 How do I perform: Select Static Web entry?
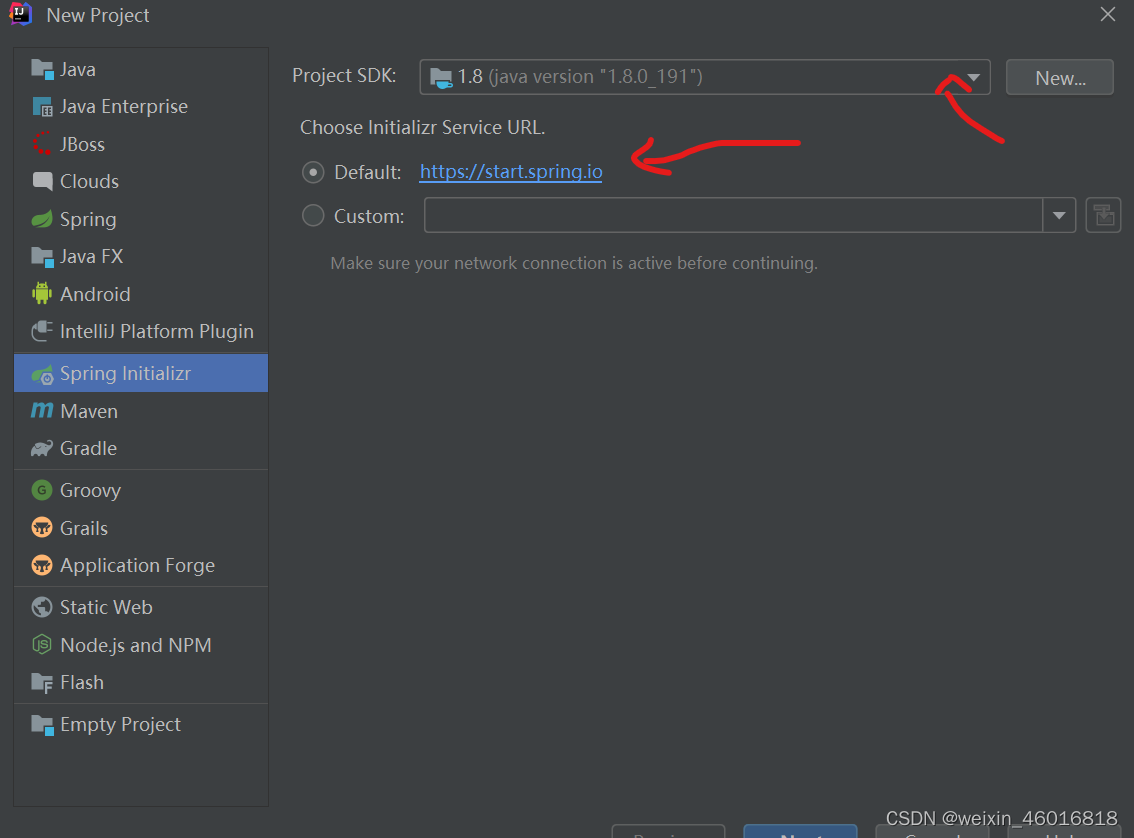(141, 607)
